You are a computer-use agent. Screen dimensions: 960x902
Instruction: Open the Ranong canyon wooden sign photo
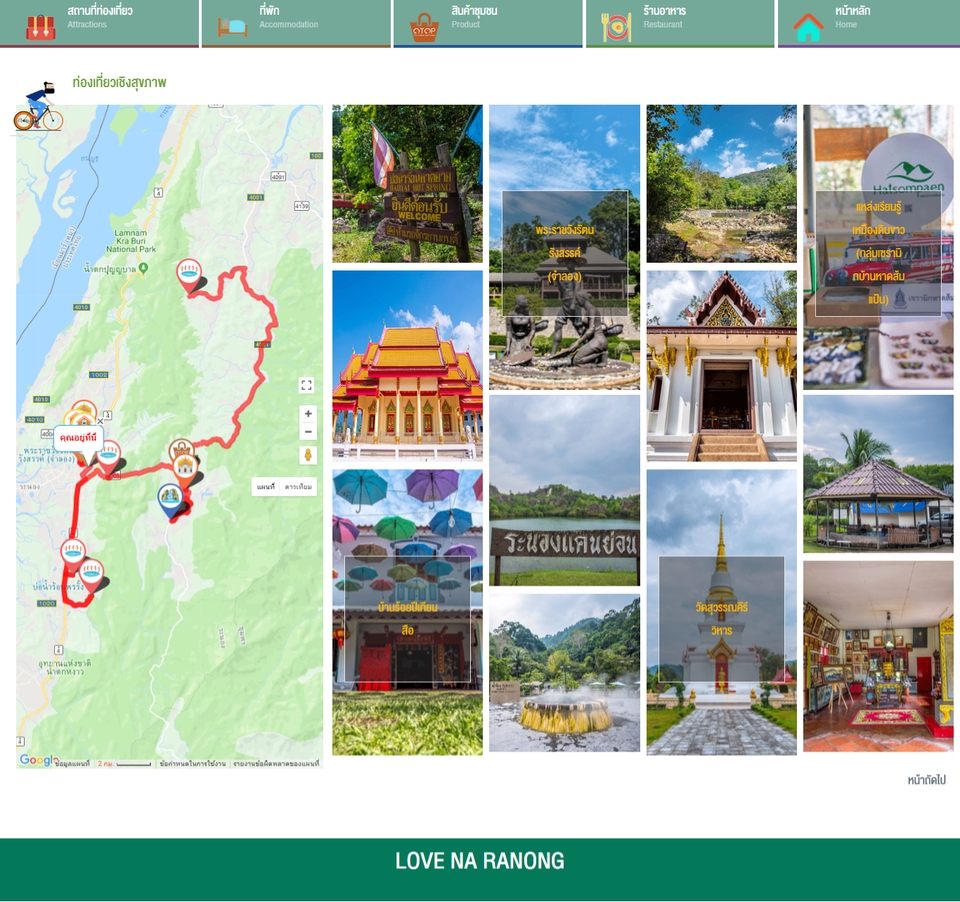pyautogui.click(x=564, y=490)
